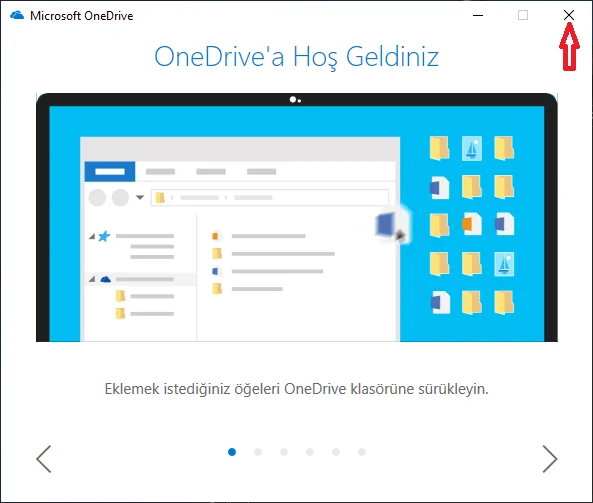593x503 pixels.
Task: Jump to the second page indicator dot
Action: (258, 452)
